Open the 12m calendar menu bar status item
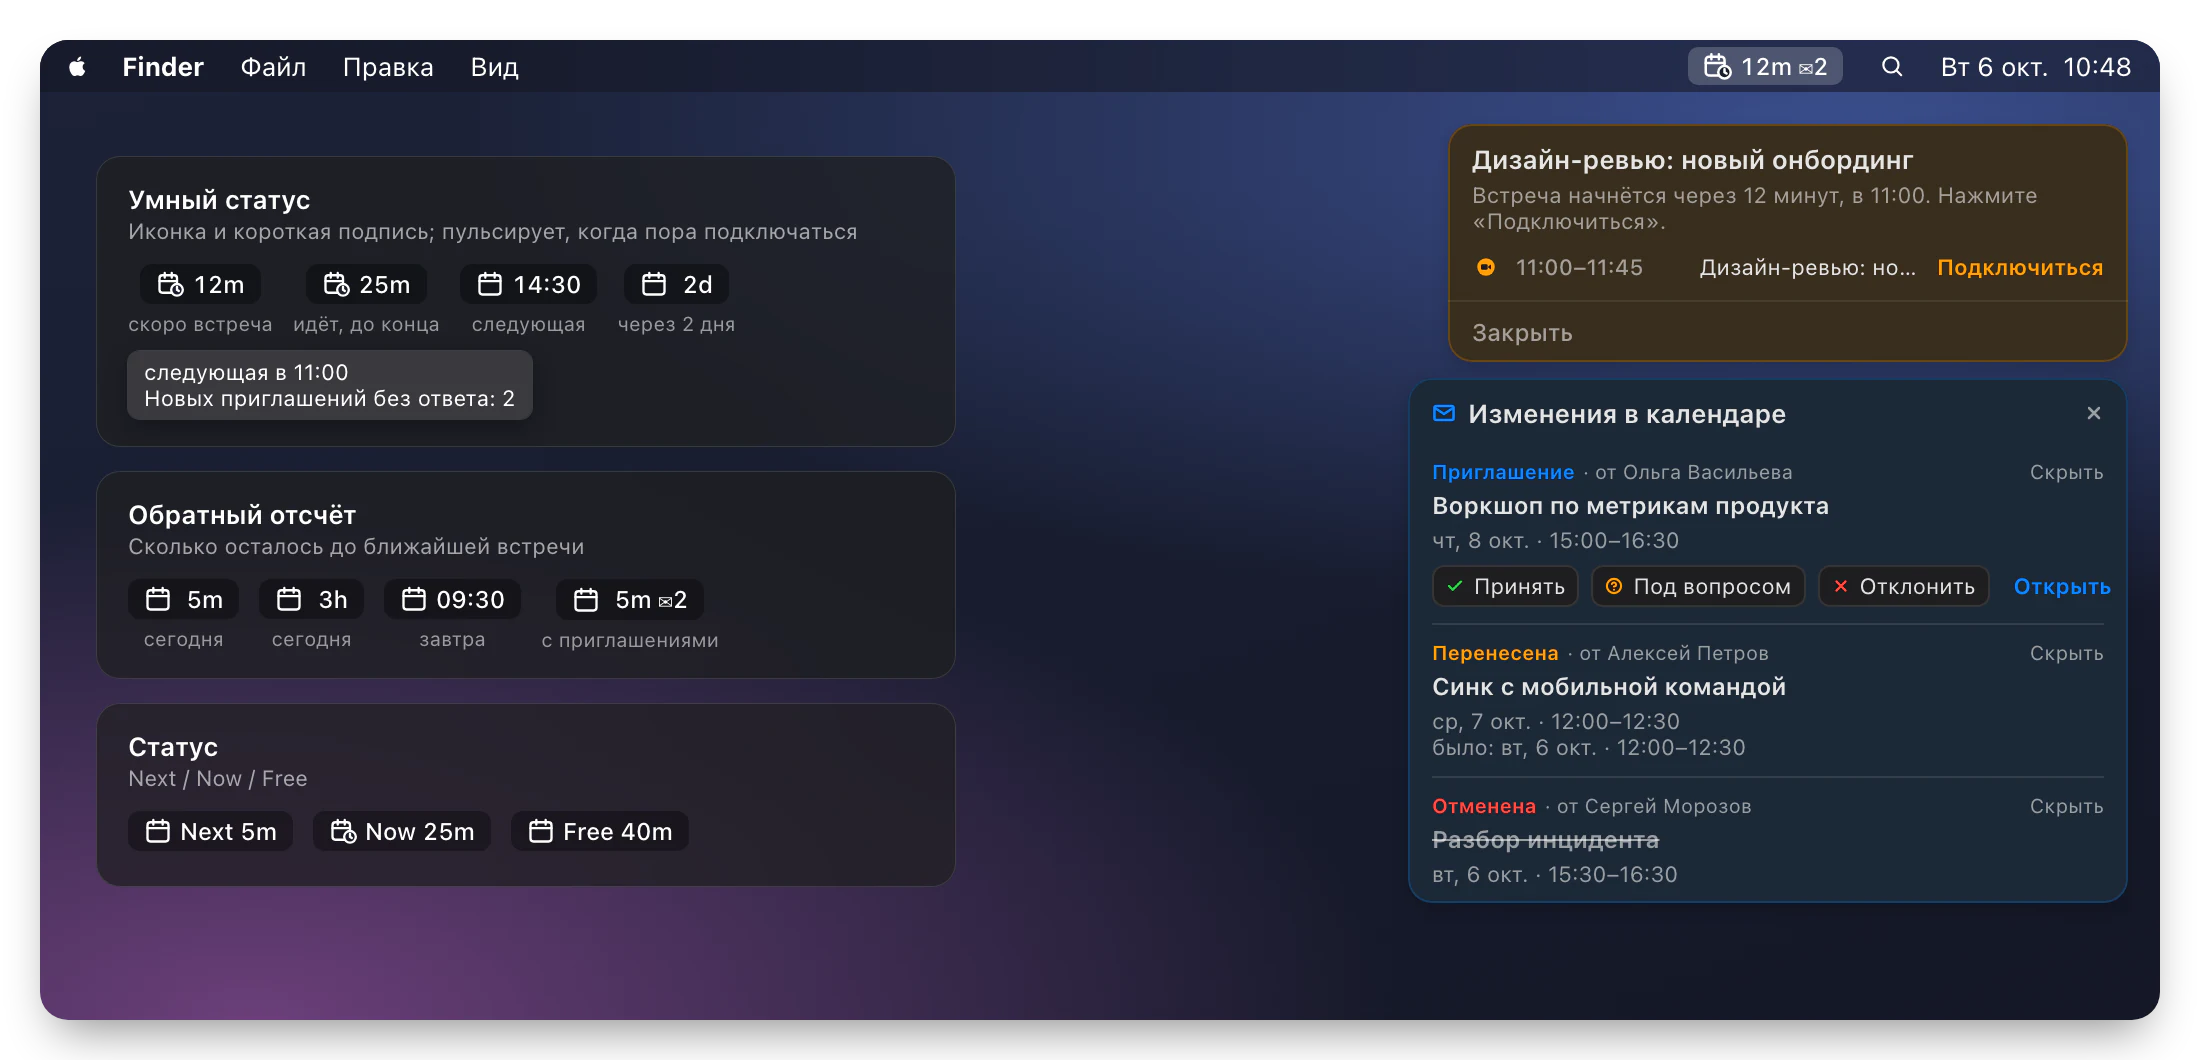 [1765, 67]
